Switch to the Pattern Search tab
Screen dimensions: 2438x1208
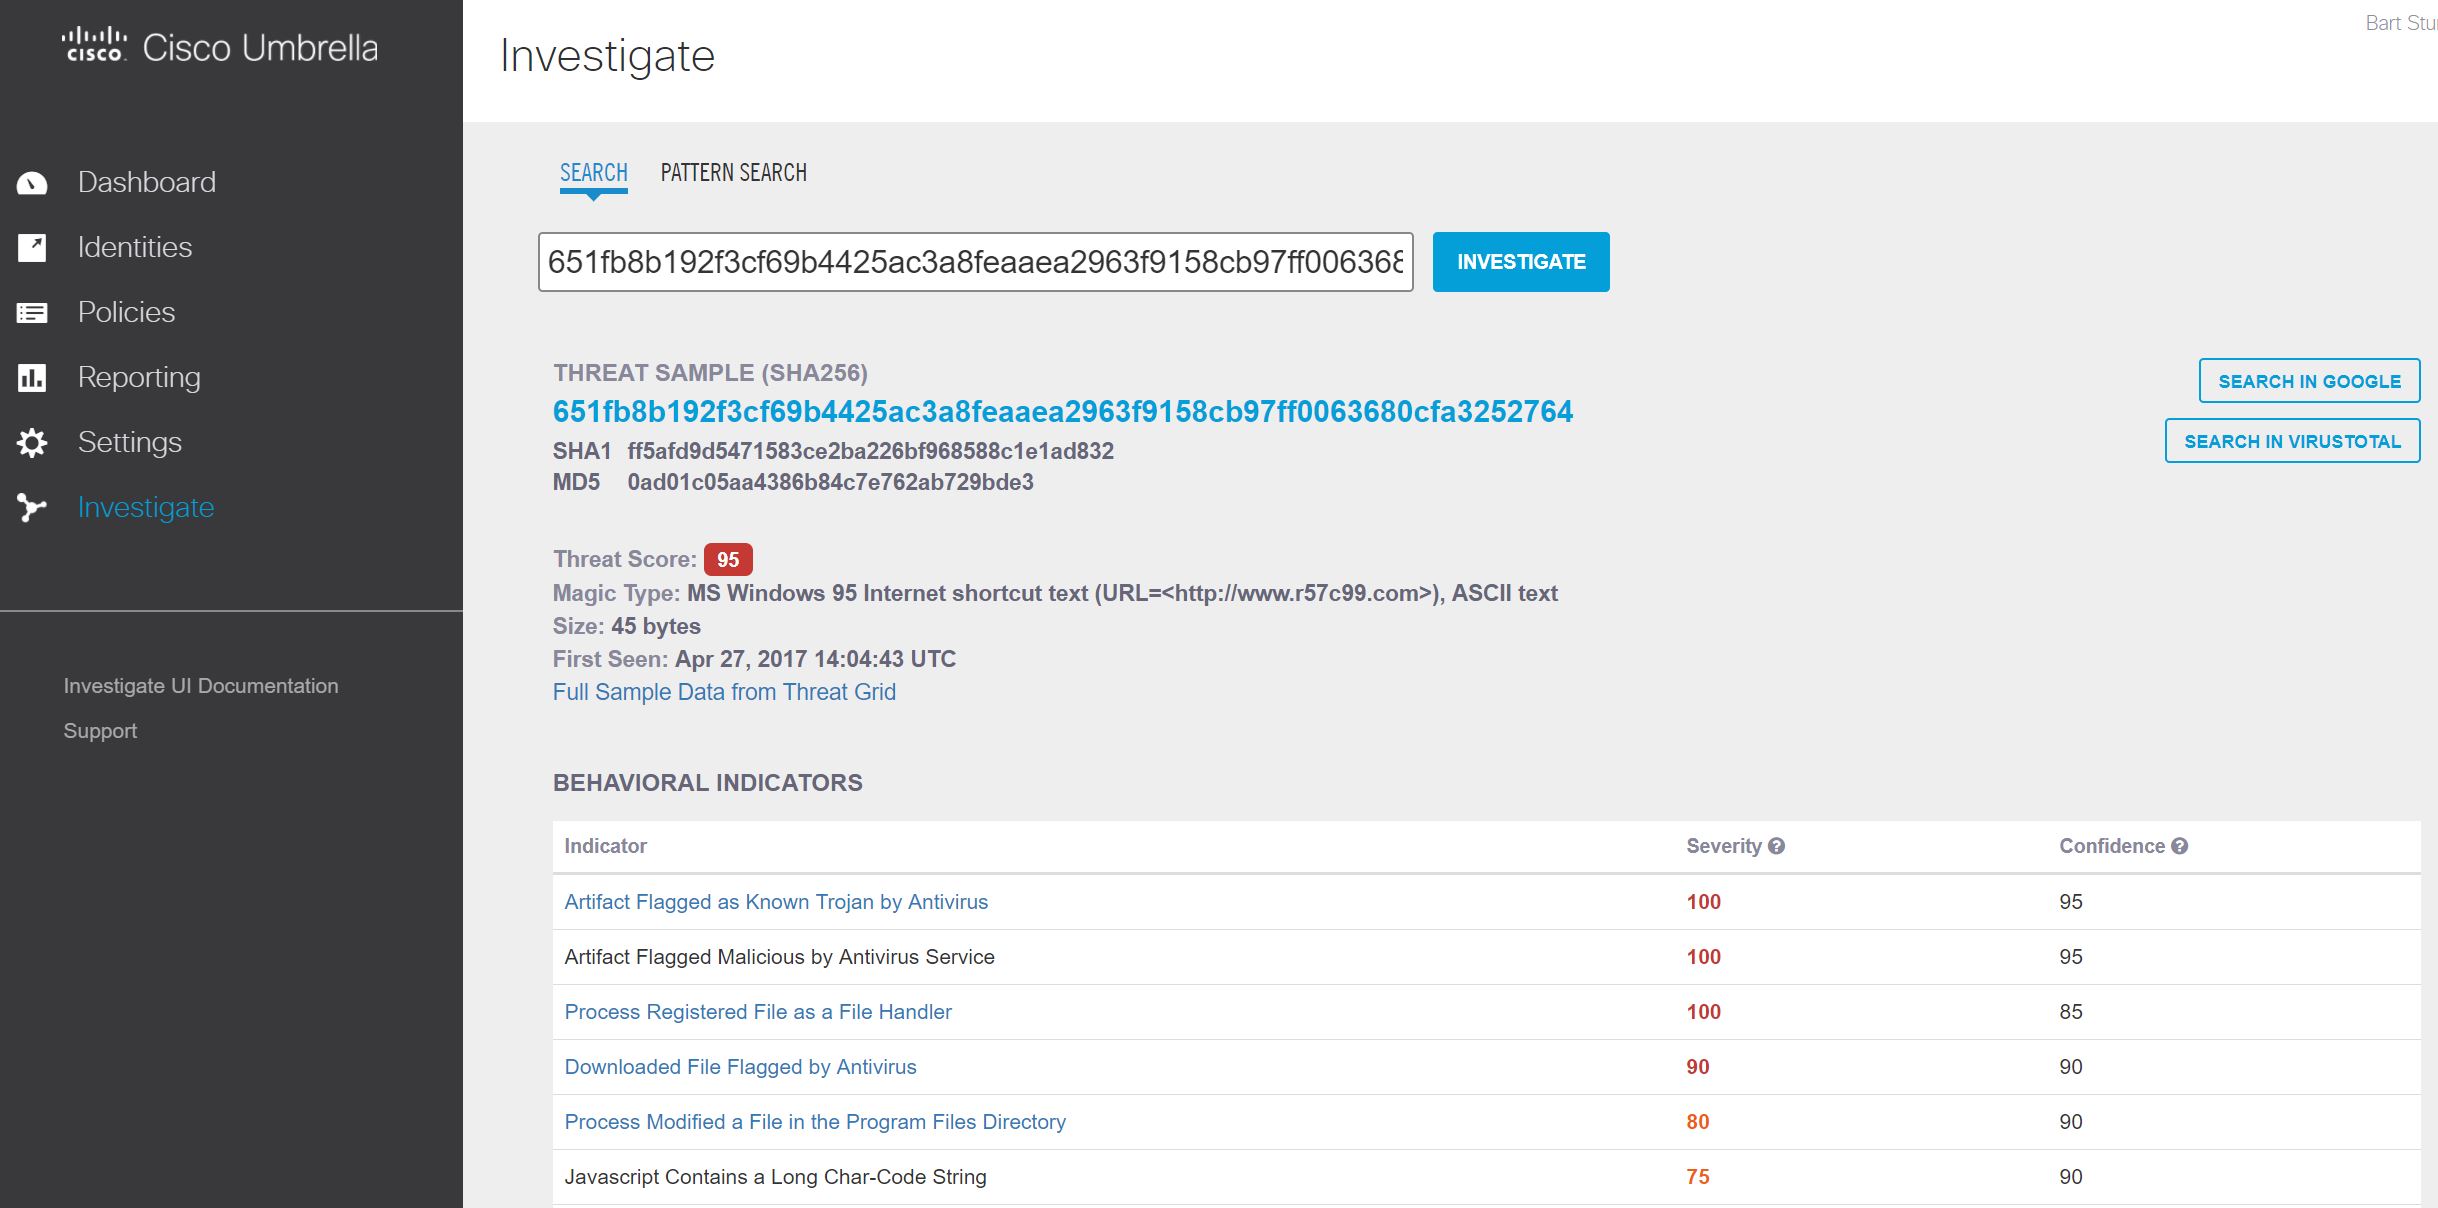coord(733,173)
